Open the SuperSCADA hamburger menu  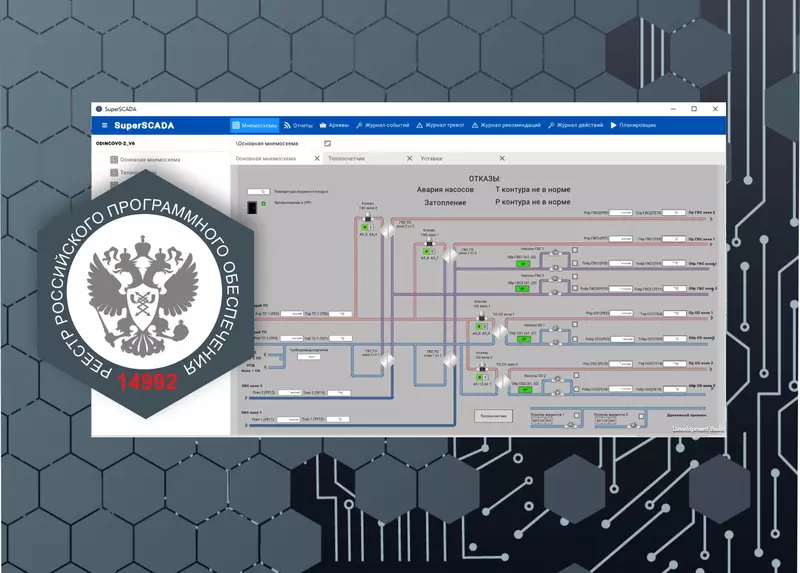point(105,126)
